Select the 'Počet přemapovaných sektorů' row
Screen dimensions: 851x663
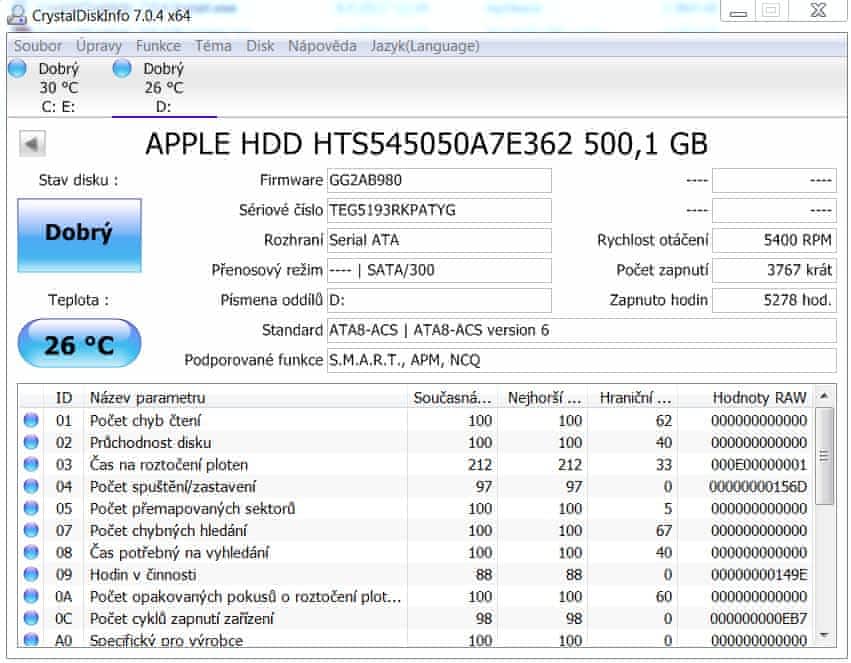point(416,508)
